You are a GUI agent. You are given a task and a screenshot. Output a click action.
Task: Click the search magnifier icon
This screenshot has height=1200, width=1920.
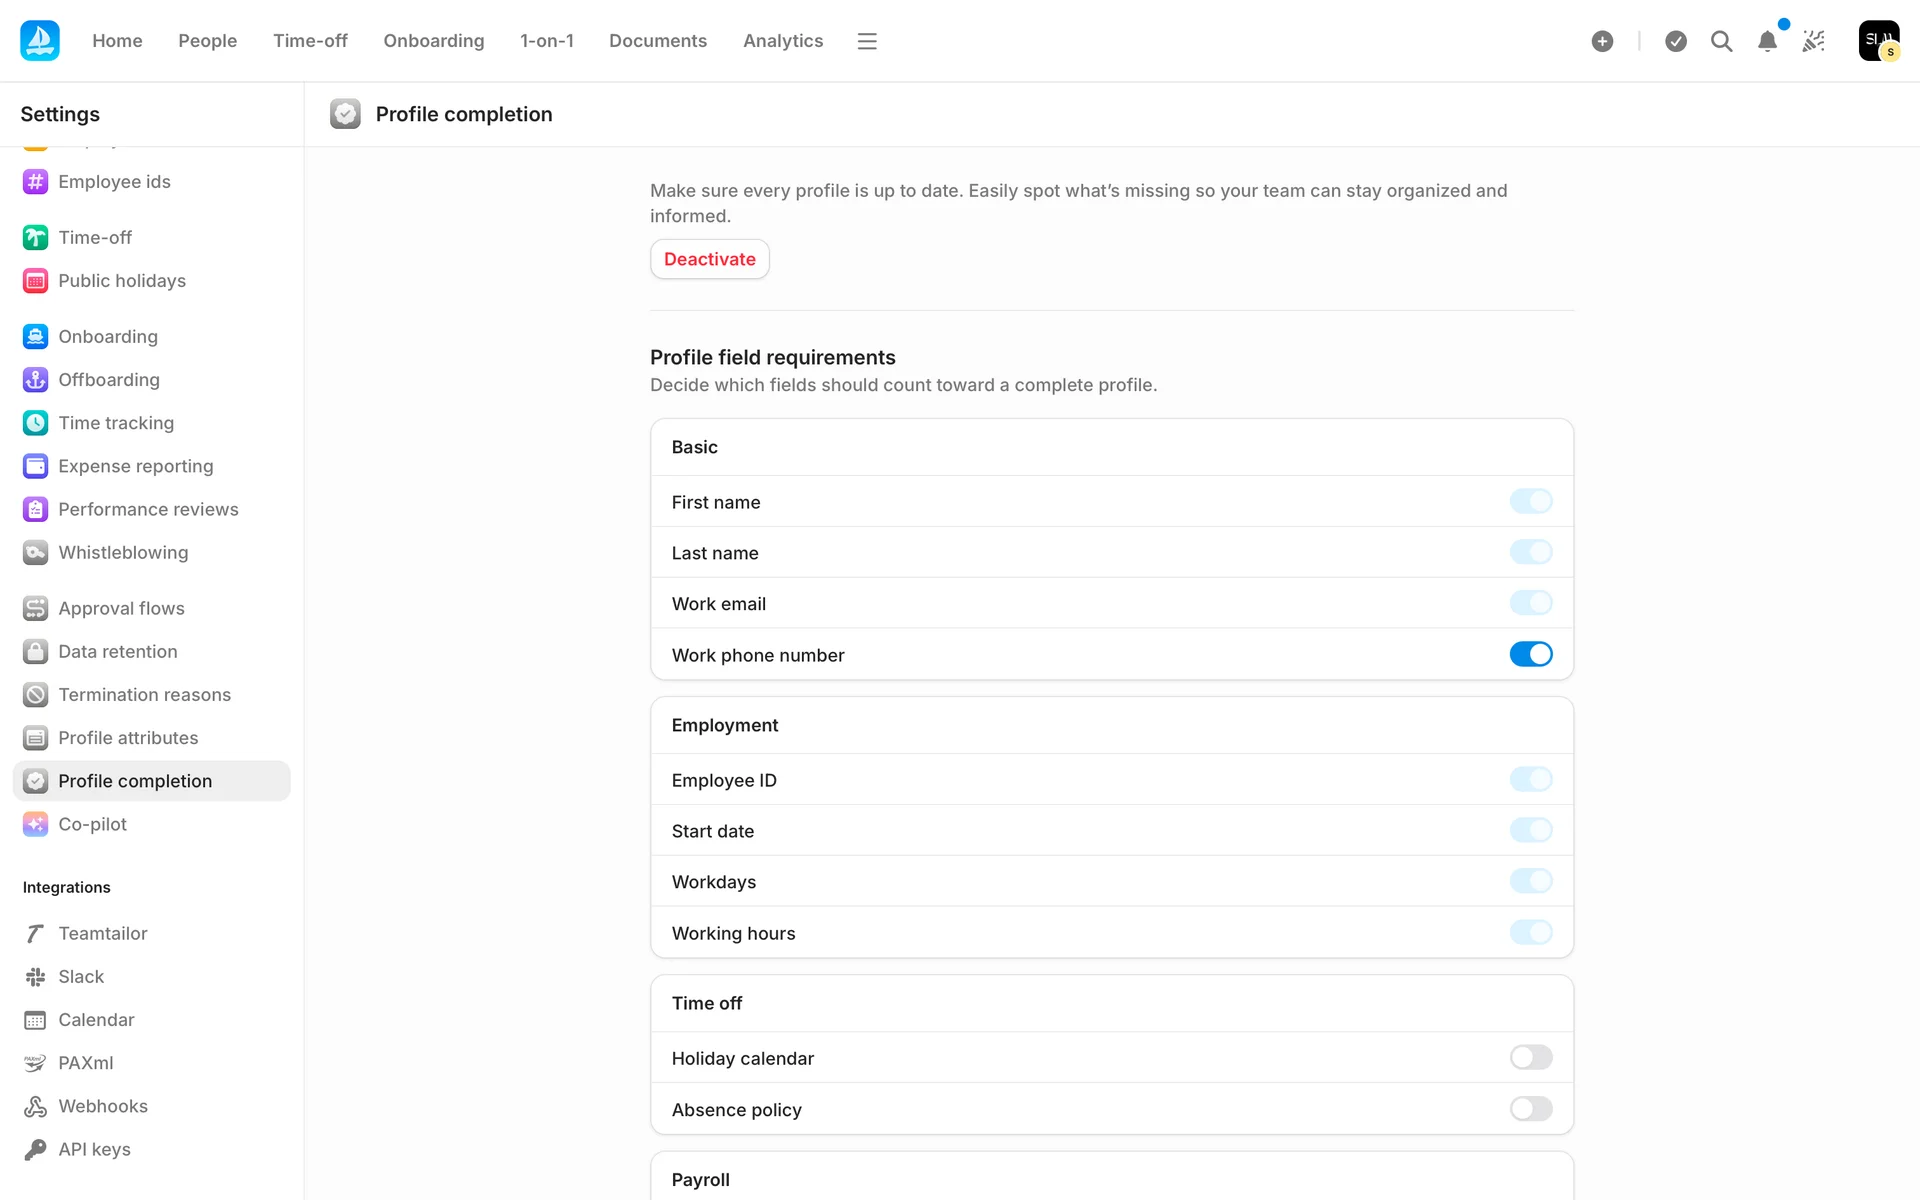pos(1721,41)
